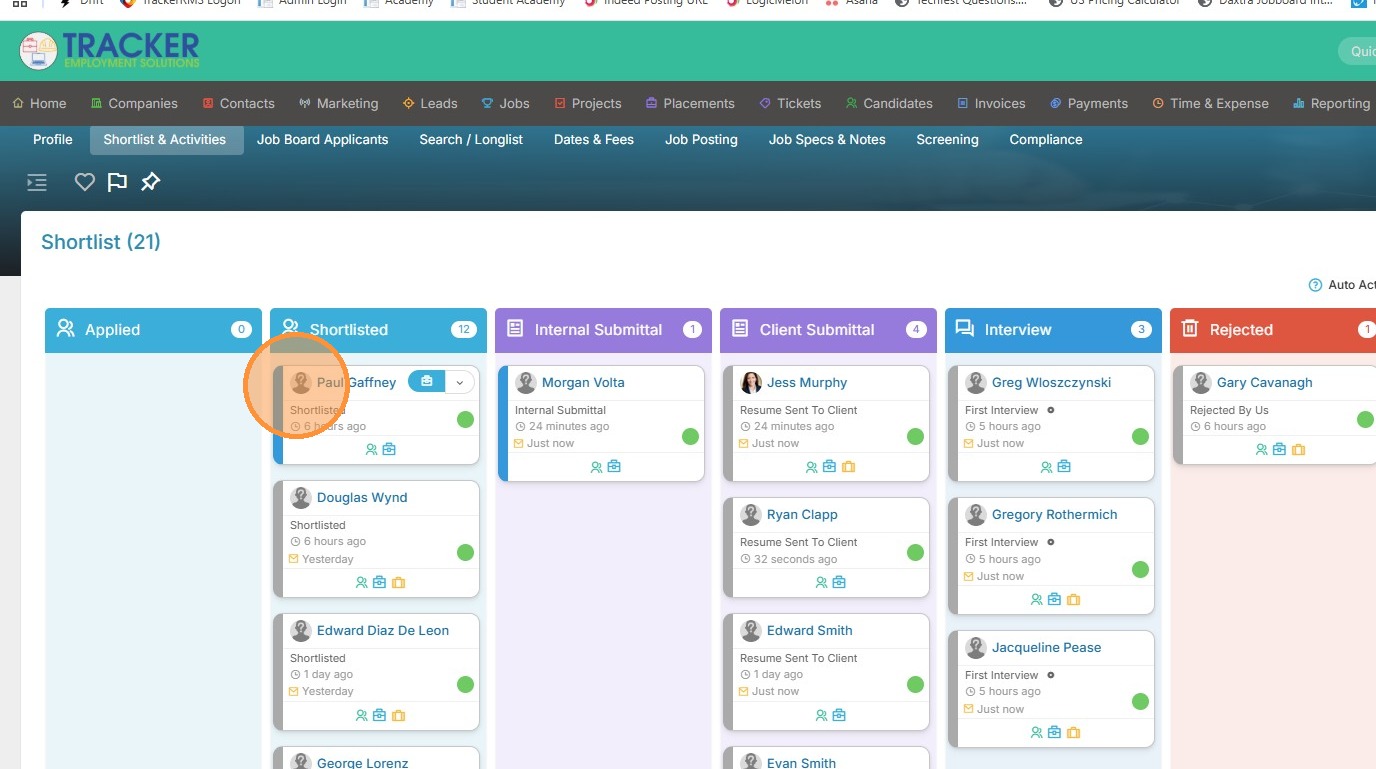This screenshot has width=1376, height=769.
Task: Click the envelope icon on Douglas Wynd's card
Action: point(294,559)
